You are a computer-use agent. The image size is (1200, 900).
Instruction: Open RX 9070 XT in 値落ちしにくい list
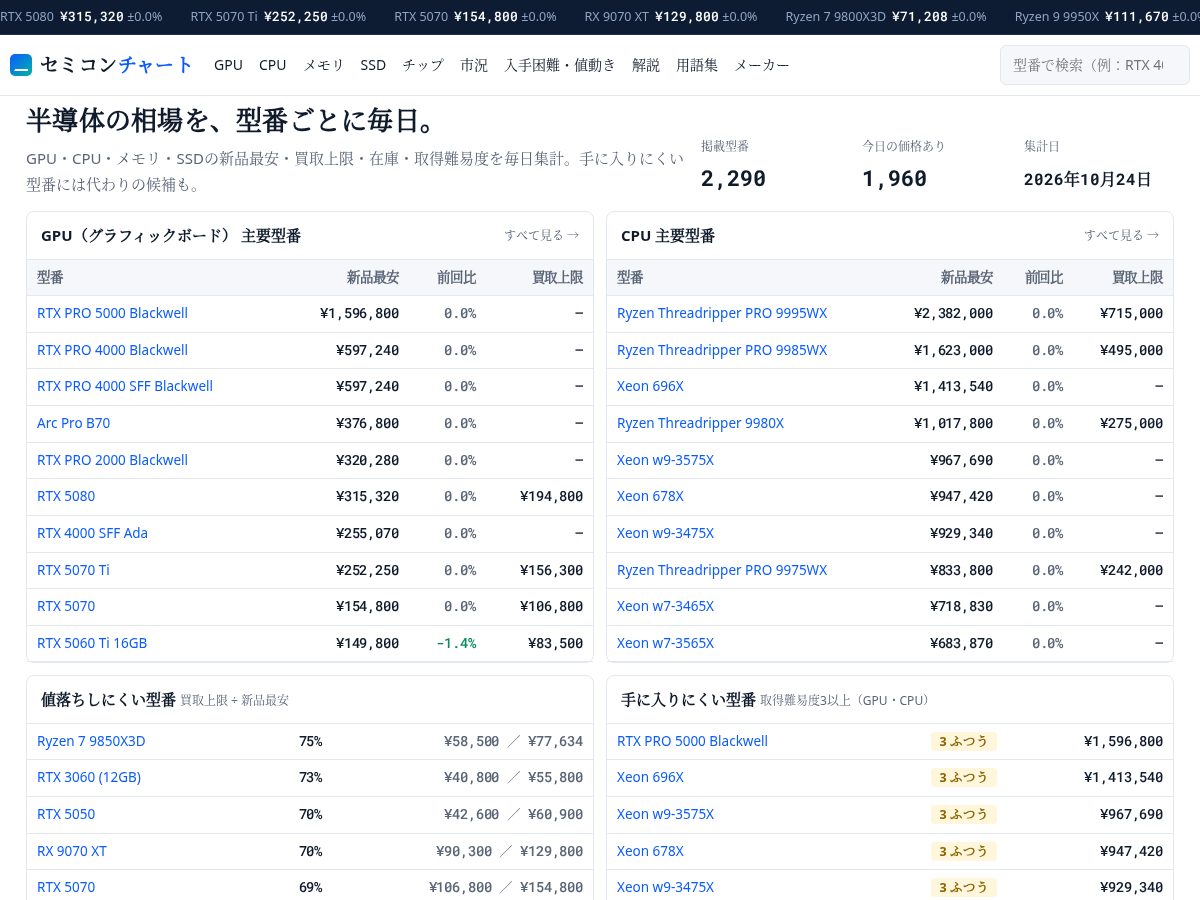pyautogui.click(x=72, y=851)
